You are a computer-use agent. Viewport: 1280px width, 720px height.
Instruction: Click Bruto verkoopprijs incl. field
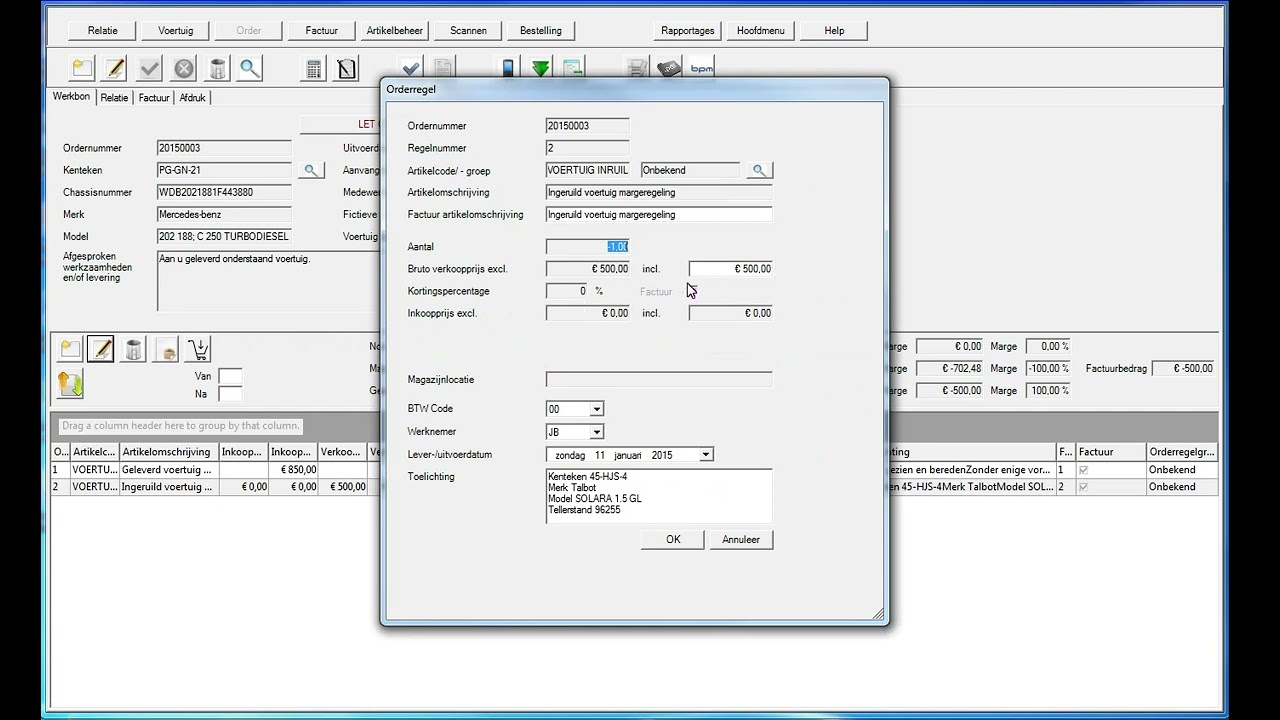(x=731, y=269)
